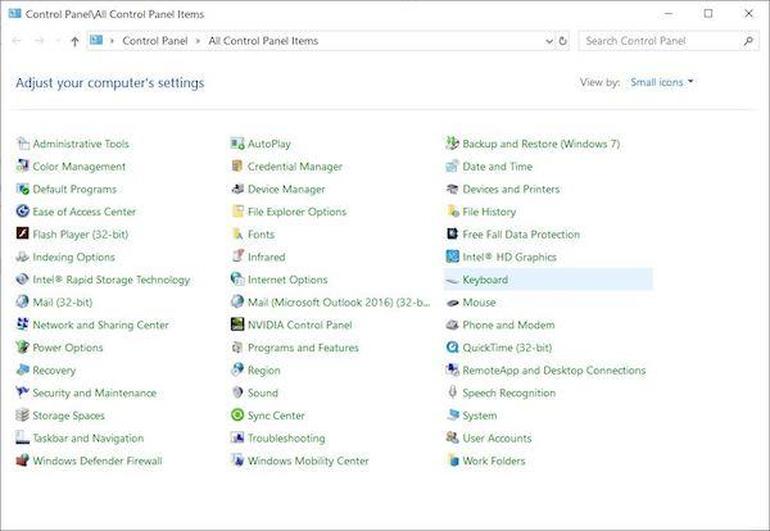
Task: Click the Free Fall Data Protection icon
Action: [x=452, y=234]
